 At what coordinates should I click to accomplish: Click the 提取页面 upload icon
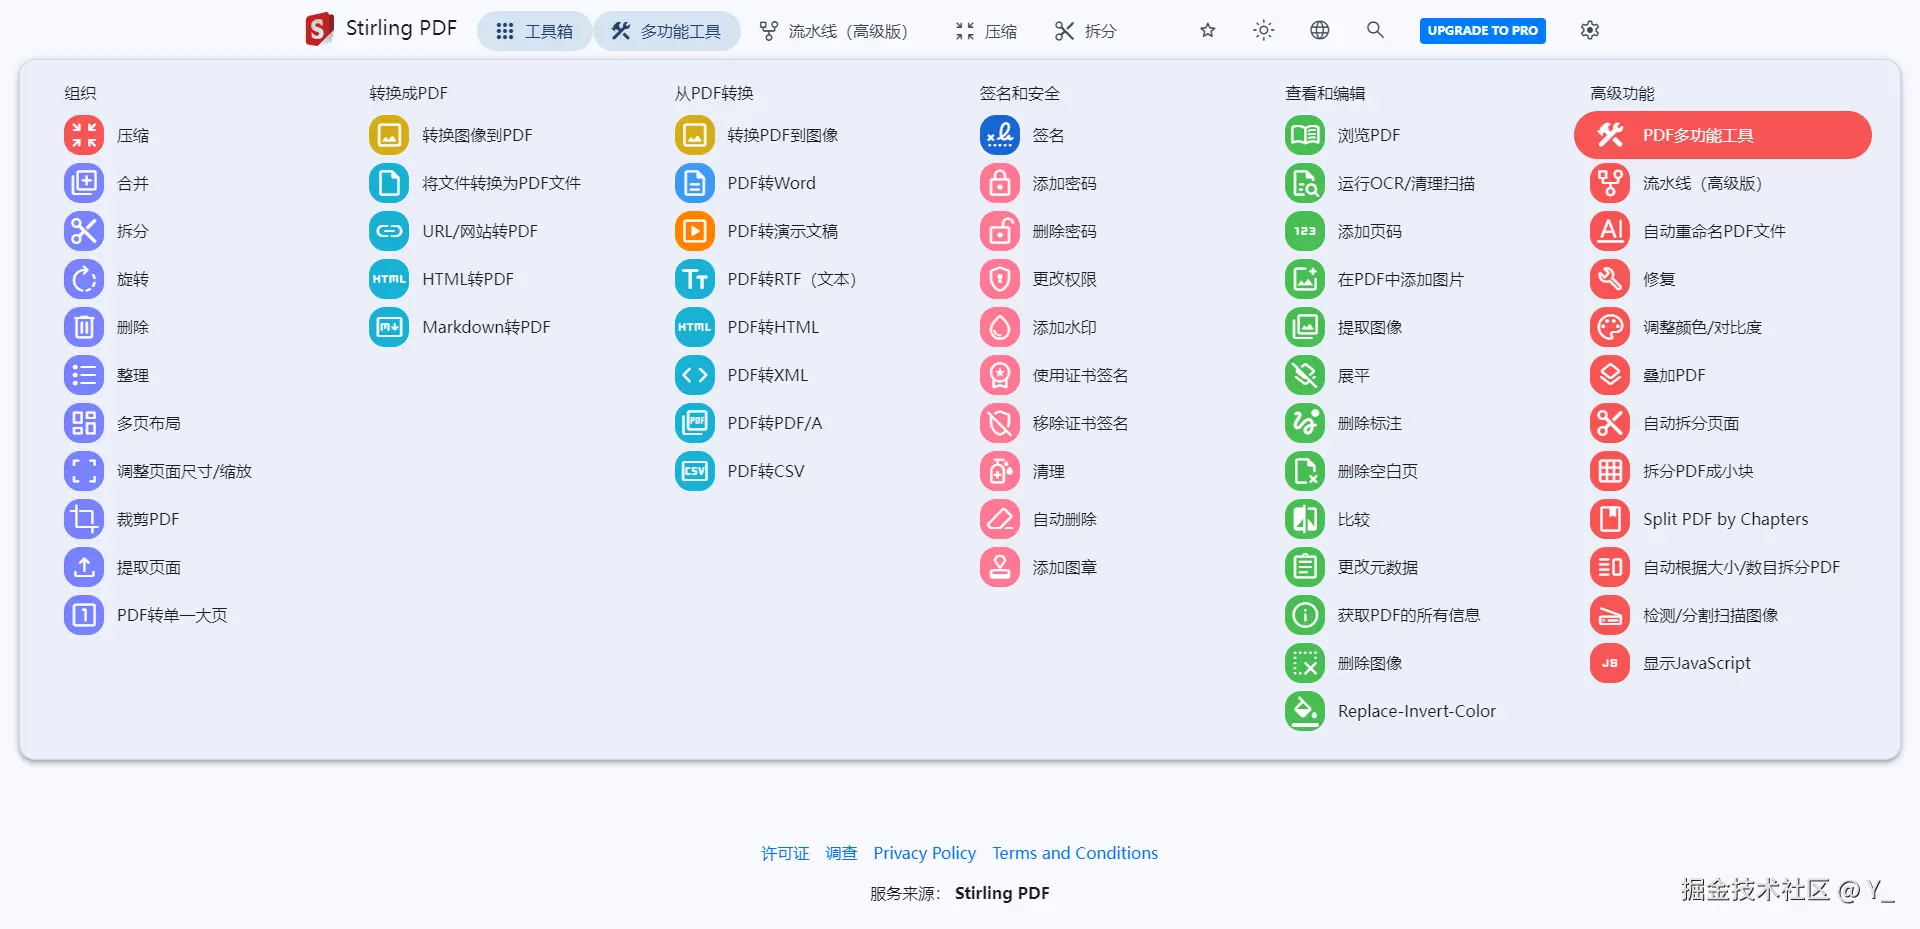pos(84,567)
